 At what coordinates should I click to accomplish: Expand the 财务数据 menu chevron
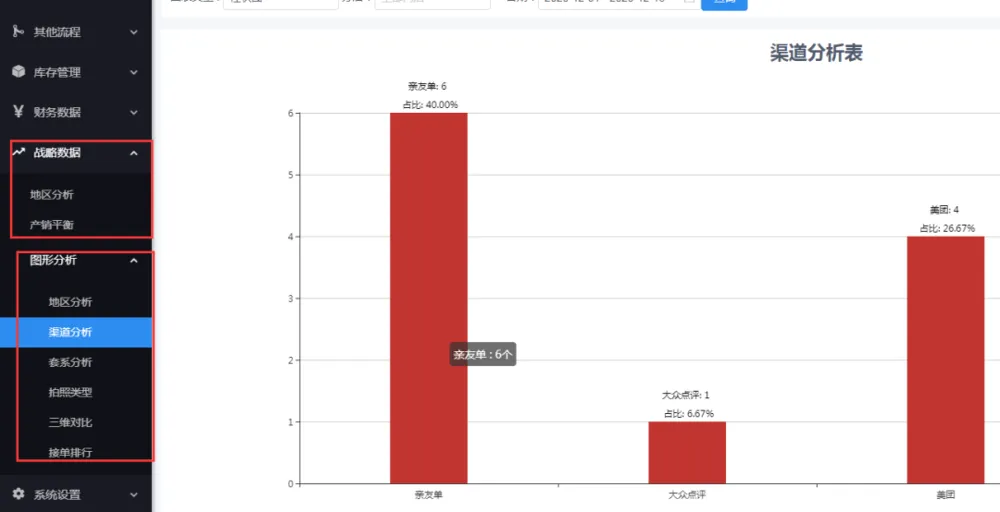click(134, 112)
